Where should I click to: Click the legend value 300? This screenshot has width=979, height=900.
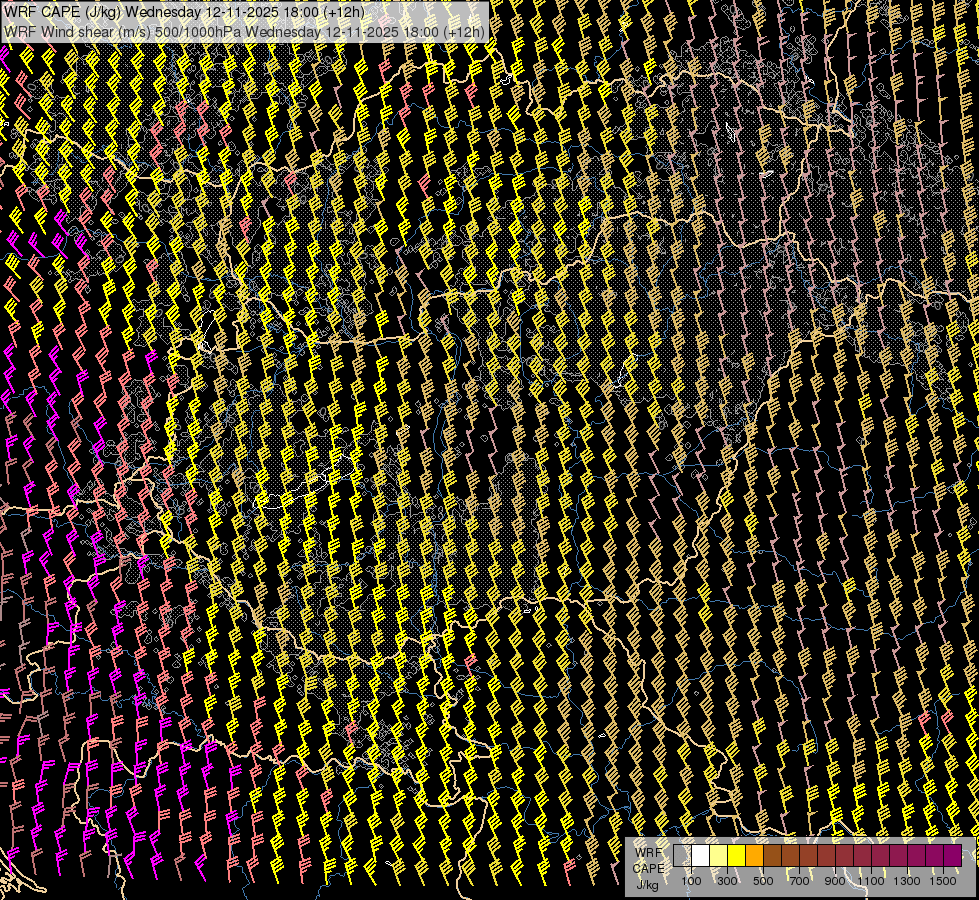coord(727,881)
